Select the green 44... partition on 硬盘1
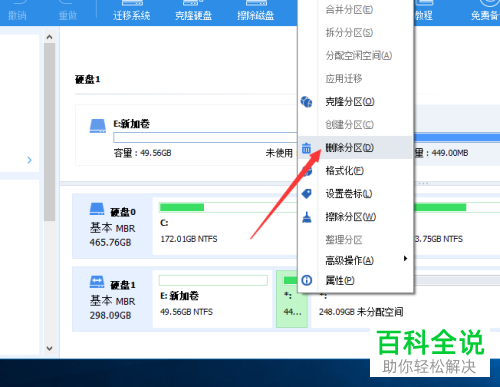The image size is (500, 387). pyautogui.click(x=292, y=299)
